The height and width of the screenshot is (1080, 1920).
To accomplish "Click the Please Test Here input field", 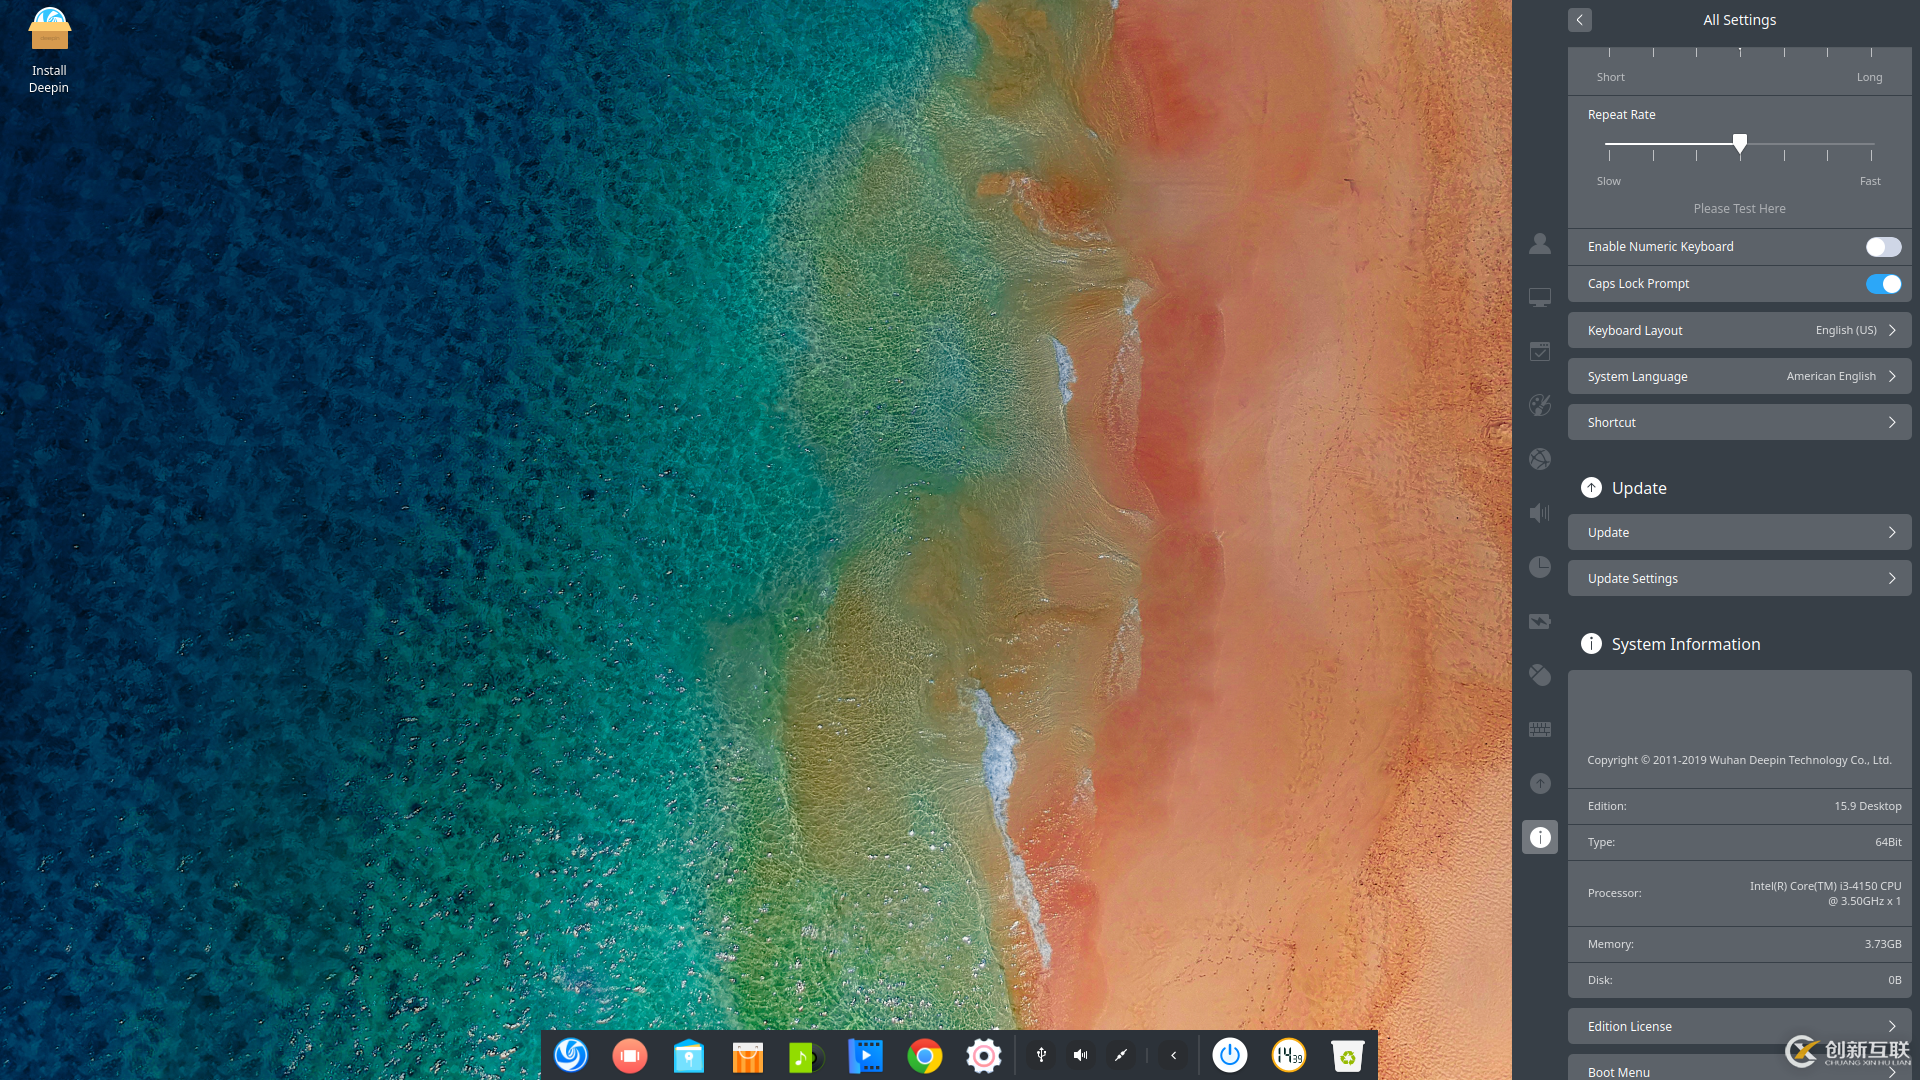I will pyautogui.click(x=1739, y=208).
